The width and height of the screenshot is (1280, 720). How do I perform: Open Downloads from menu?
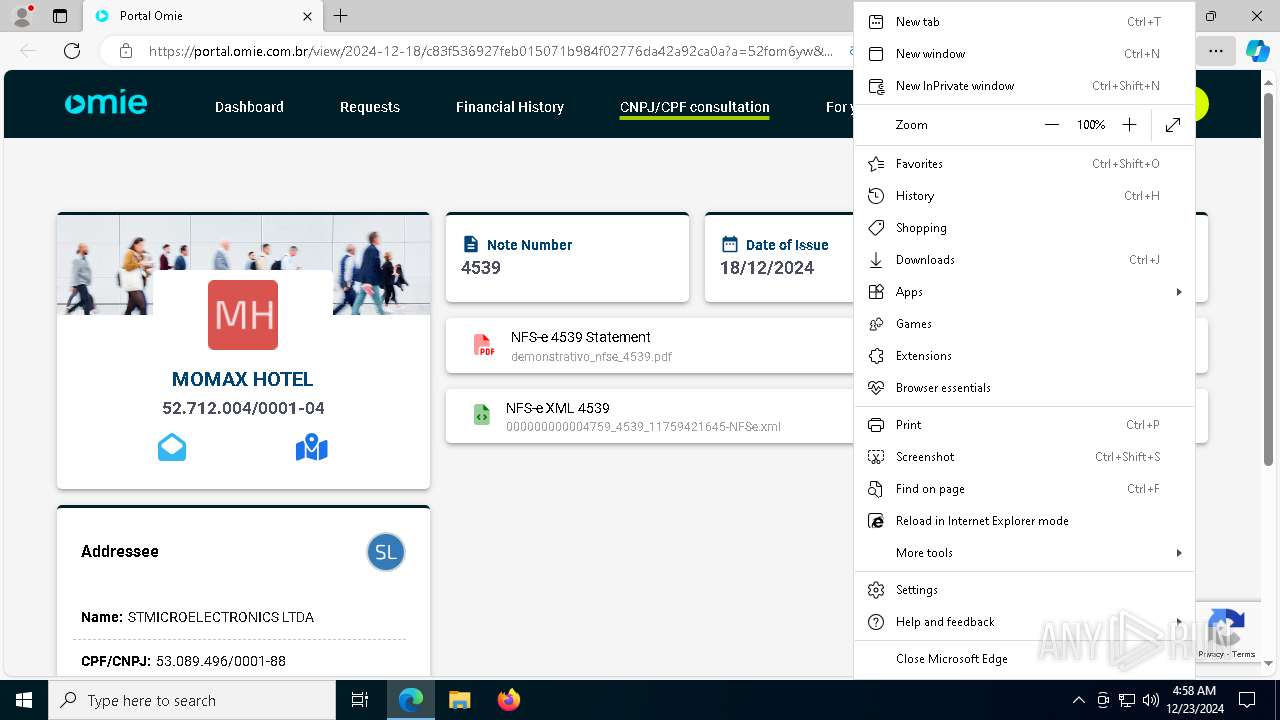click(1024, 260)
